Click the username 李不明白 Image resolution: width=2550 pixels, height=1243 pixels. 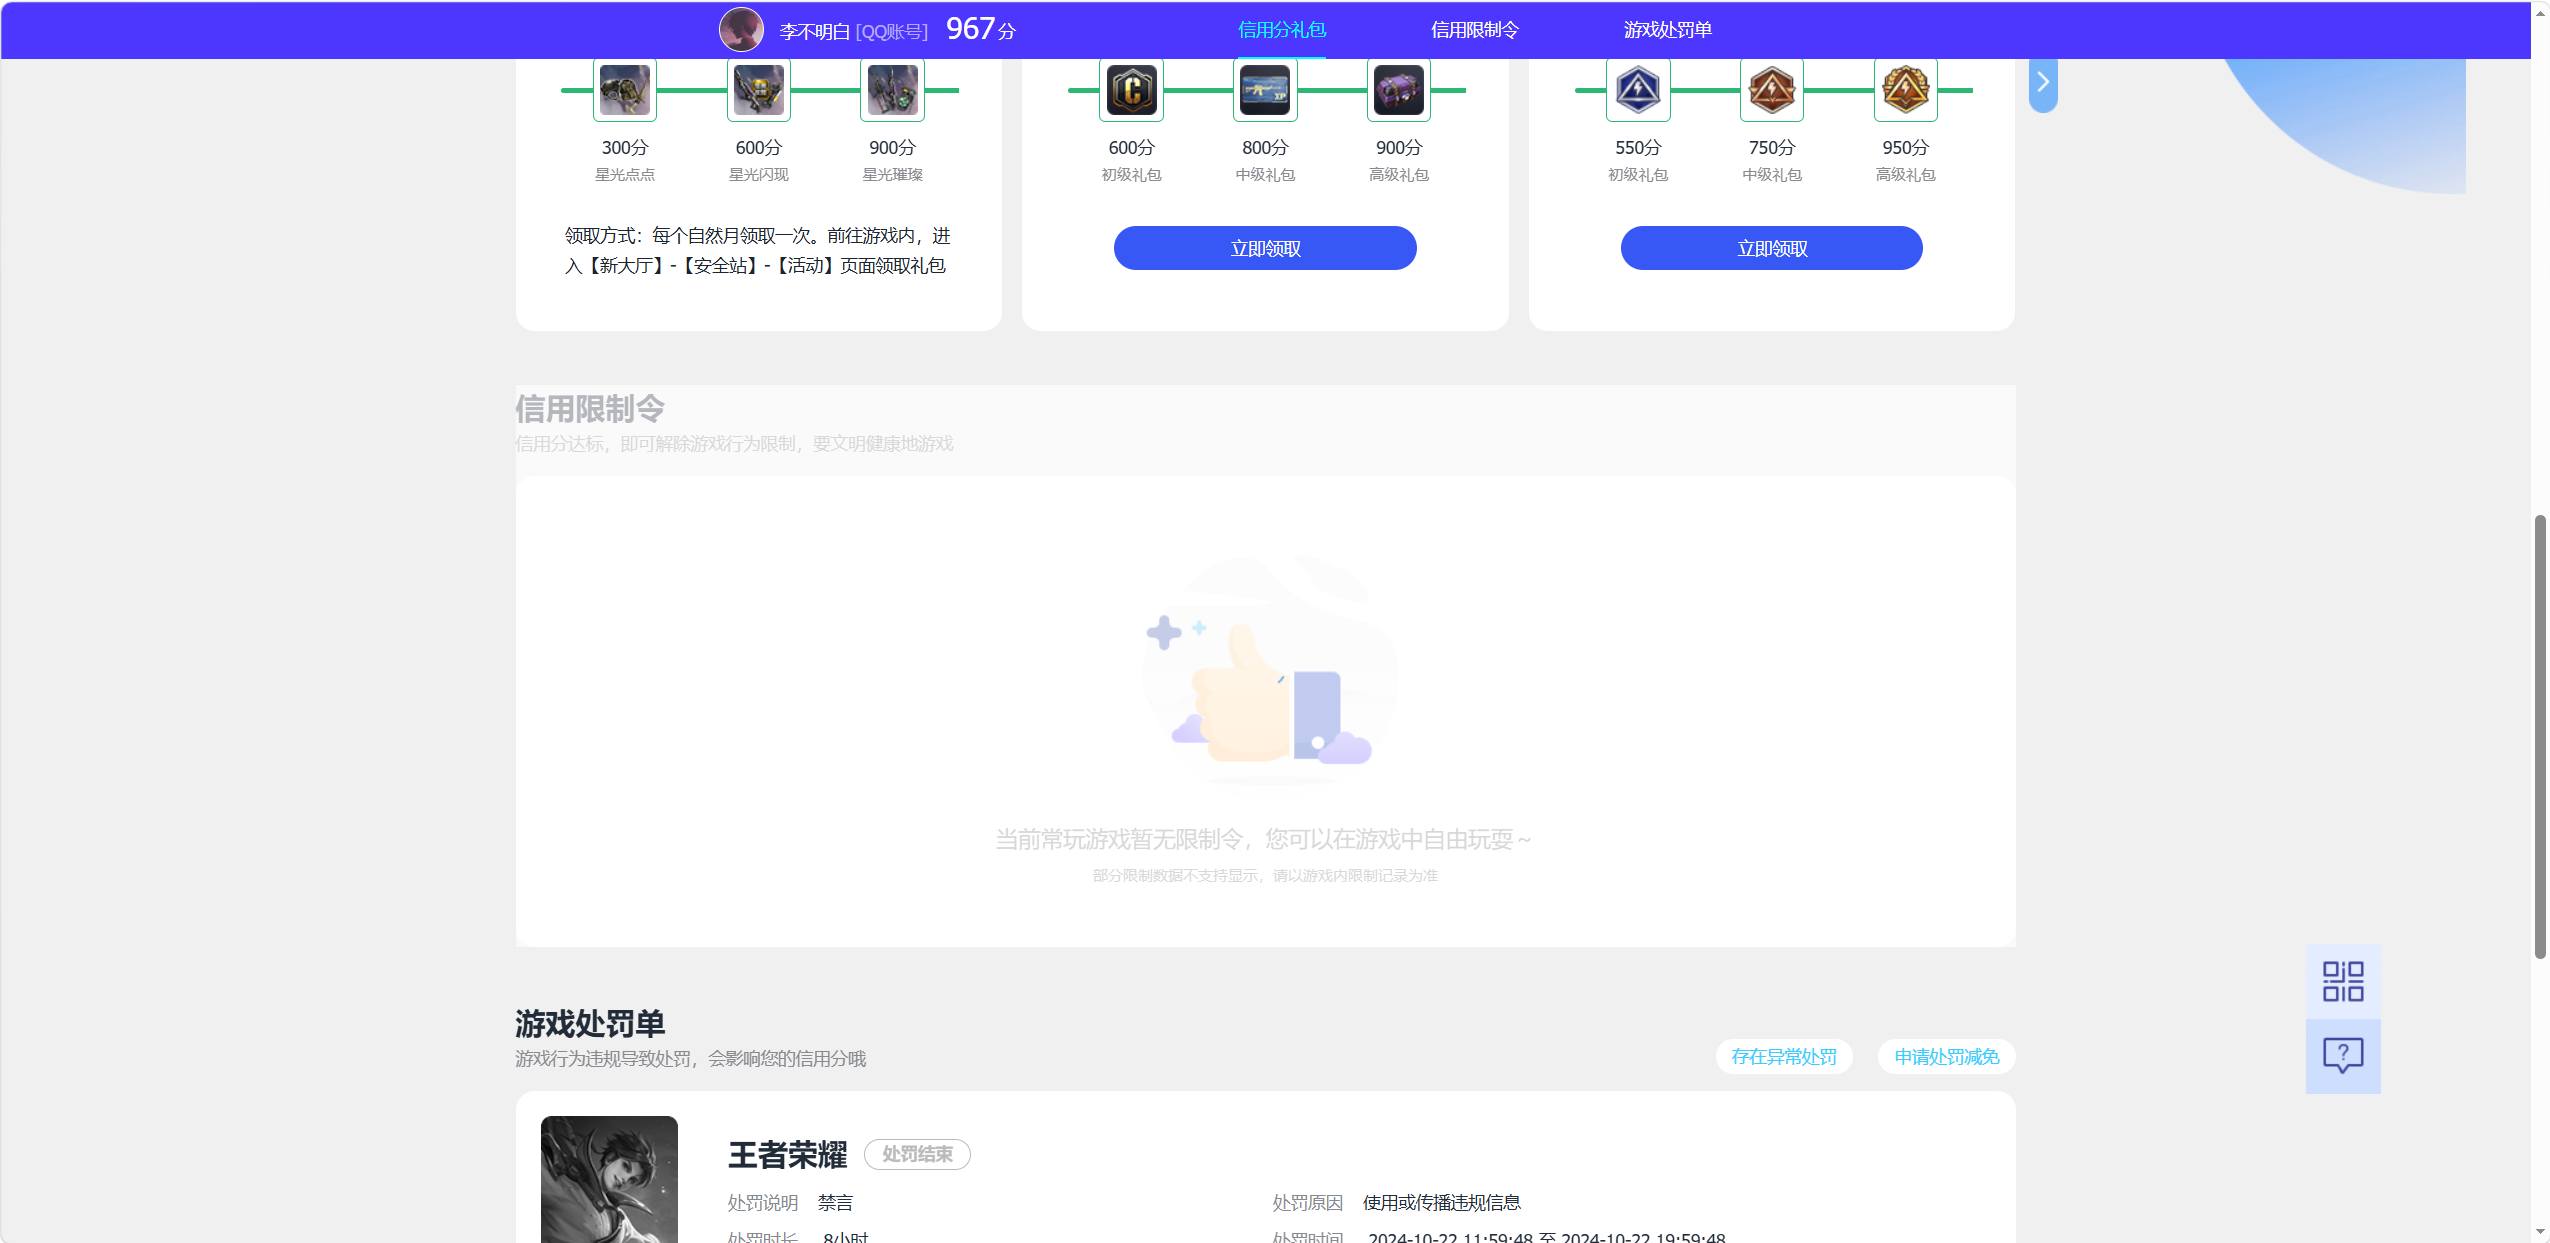click(814, 31)
